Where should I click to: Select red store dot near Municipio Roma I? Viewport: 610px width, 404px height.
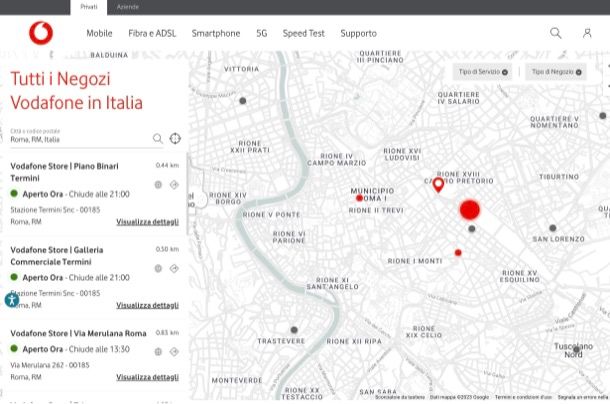pos(359,198)
